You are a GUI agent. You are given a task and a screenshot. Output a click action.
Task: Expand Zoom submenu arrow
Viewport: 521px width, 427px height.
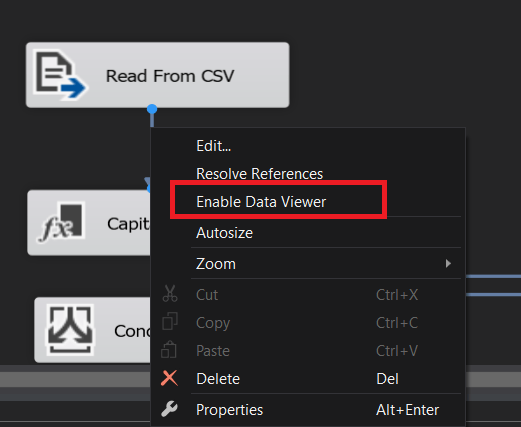(x=448, y=264)
